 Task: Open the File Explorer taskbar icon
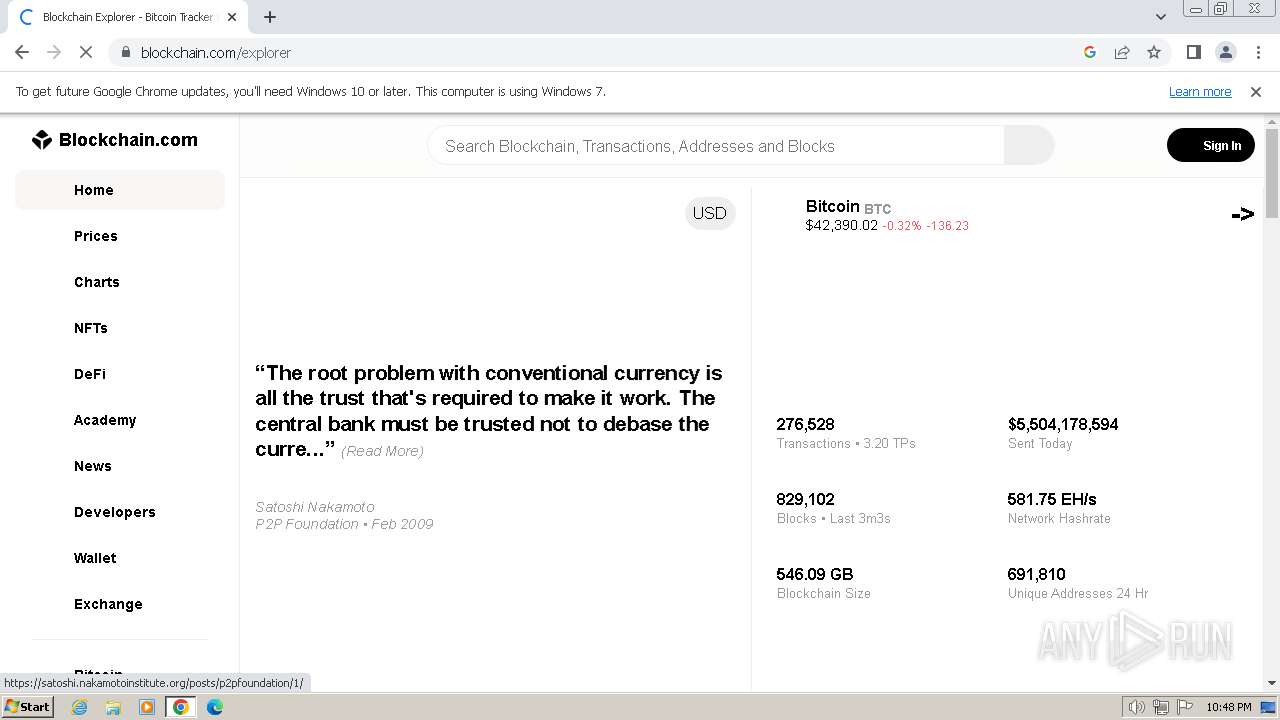(113, 707)
